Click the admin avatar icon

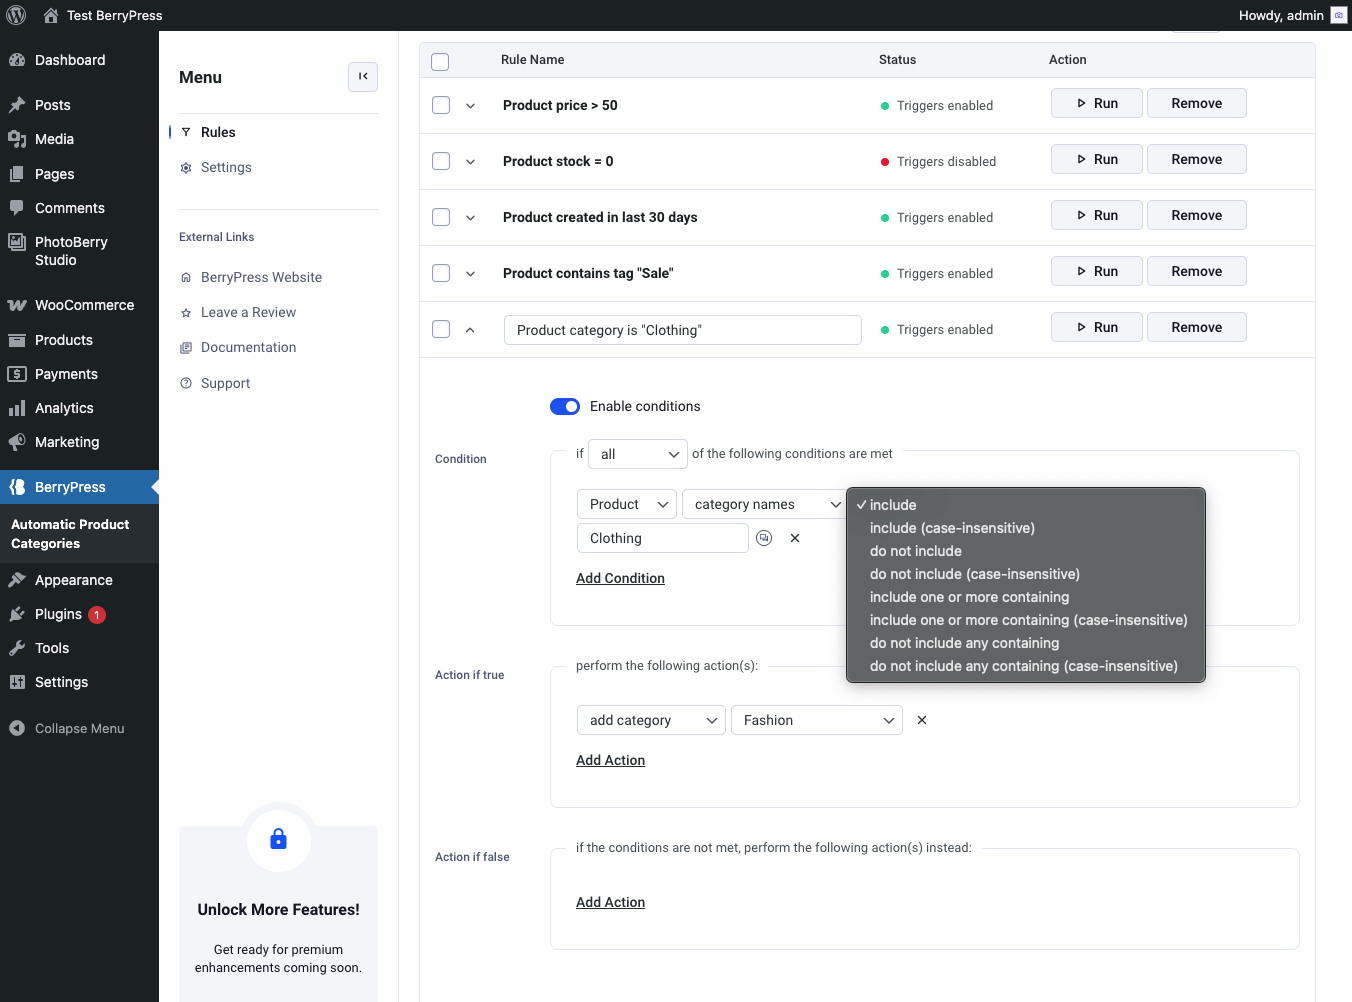coord(1338,15)
